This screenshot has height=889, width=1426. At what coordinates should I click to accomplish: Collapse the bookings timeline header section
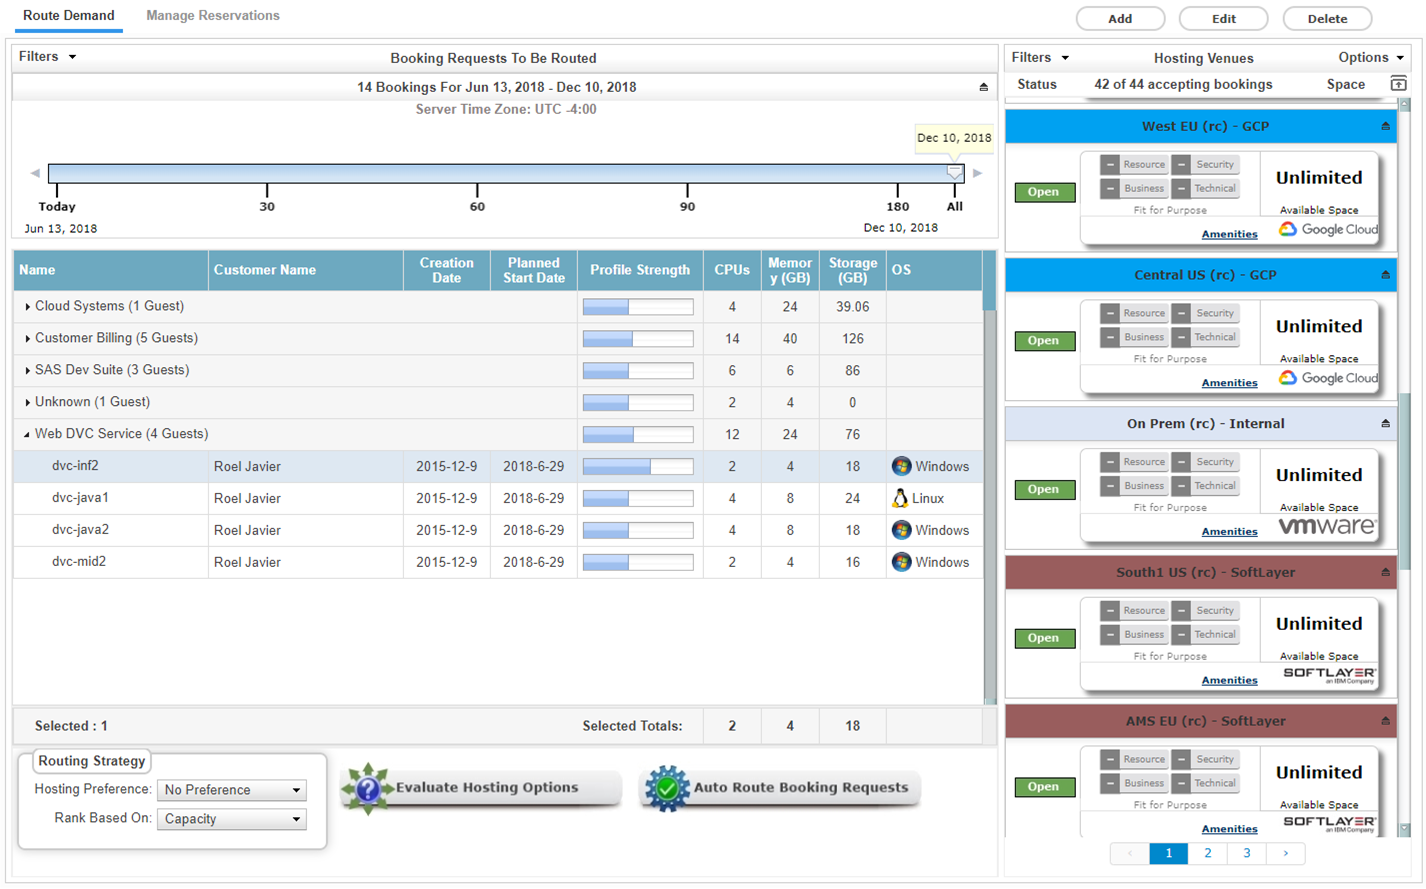983,87
